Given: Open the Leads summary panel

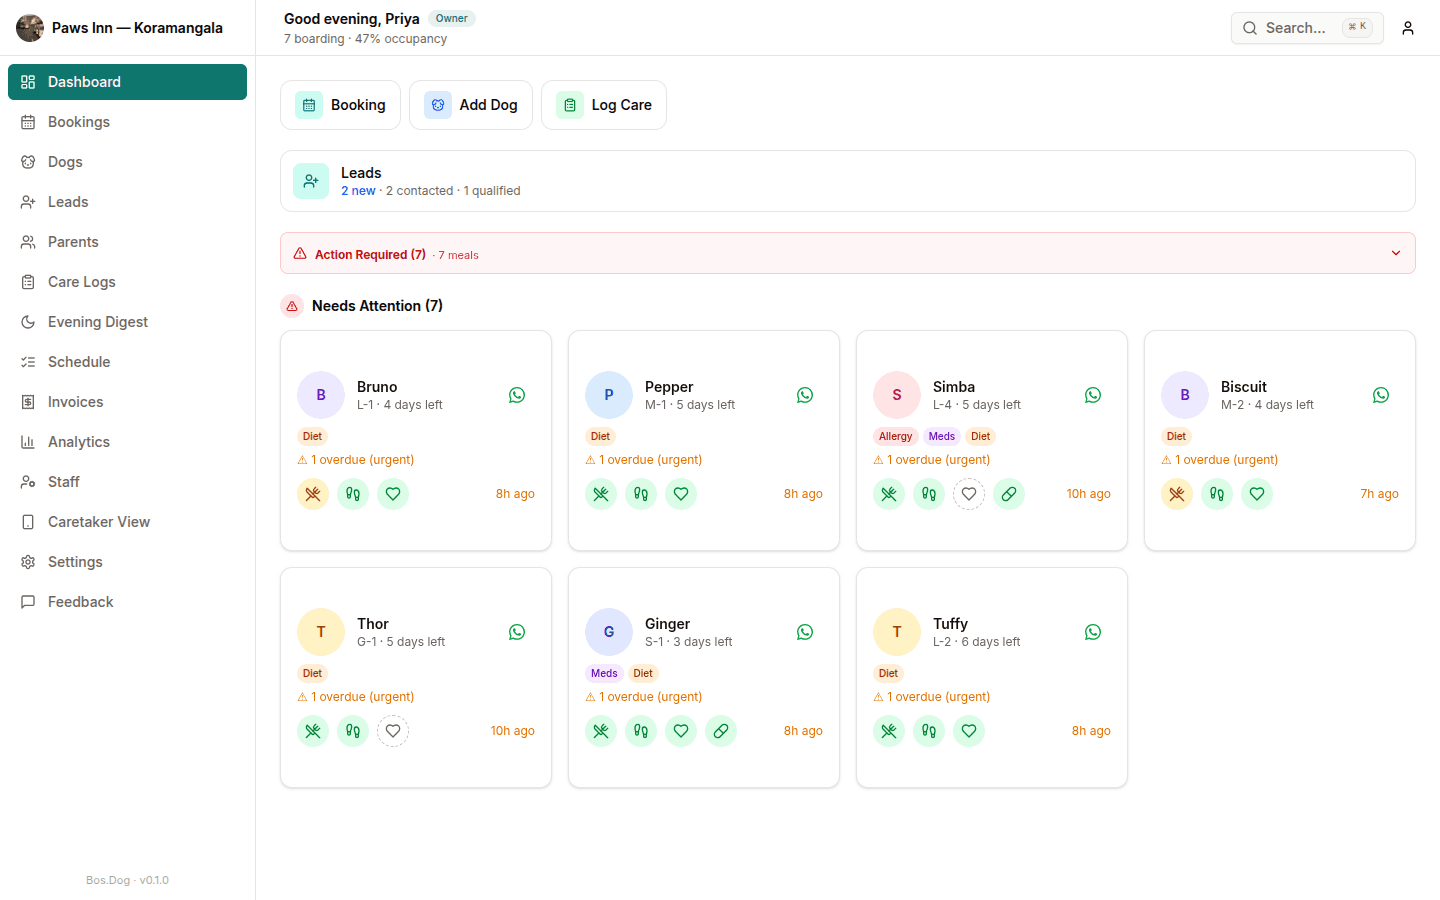Looking at the screenshot, I should tap(847, 181).
